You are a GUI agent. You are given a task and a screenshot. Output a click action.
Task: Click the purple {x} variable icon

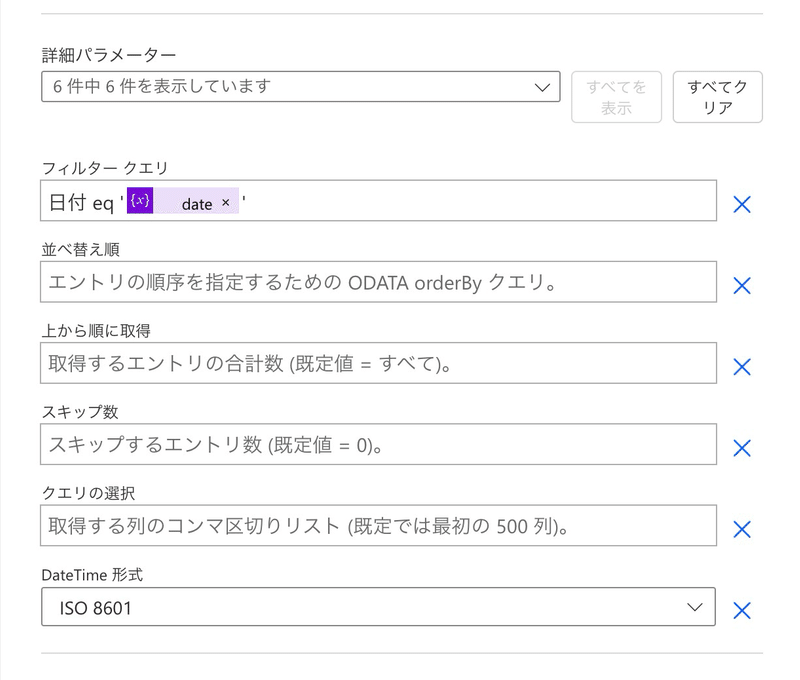140,200
